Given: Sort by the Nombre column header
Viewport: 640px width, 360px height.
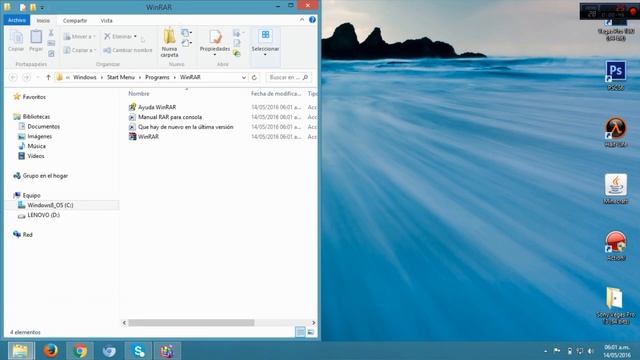Looking at the screenshot, I should (x=139, y=93).
